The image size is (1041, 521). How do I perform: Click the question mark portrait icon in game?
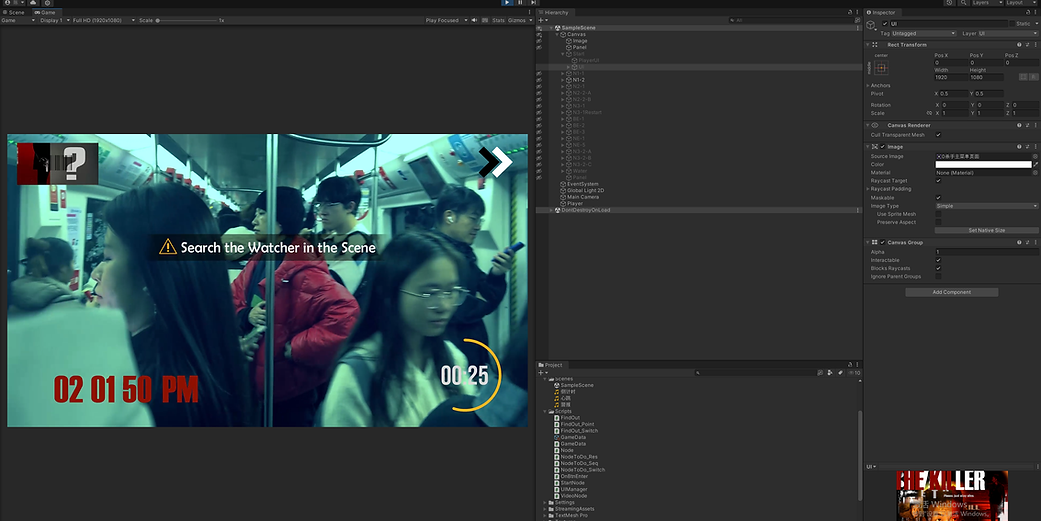[x=57, y=163]
